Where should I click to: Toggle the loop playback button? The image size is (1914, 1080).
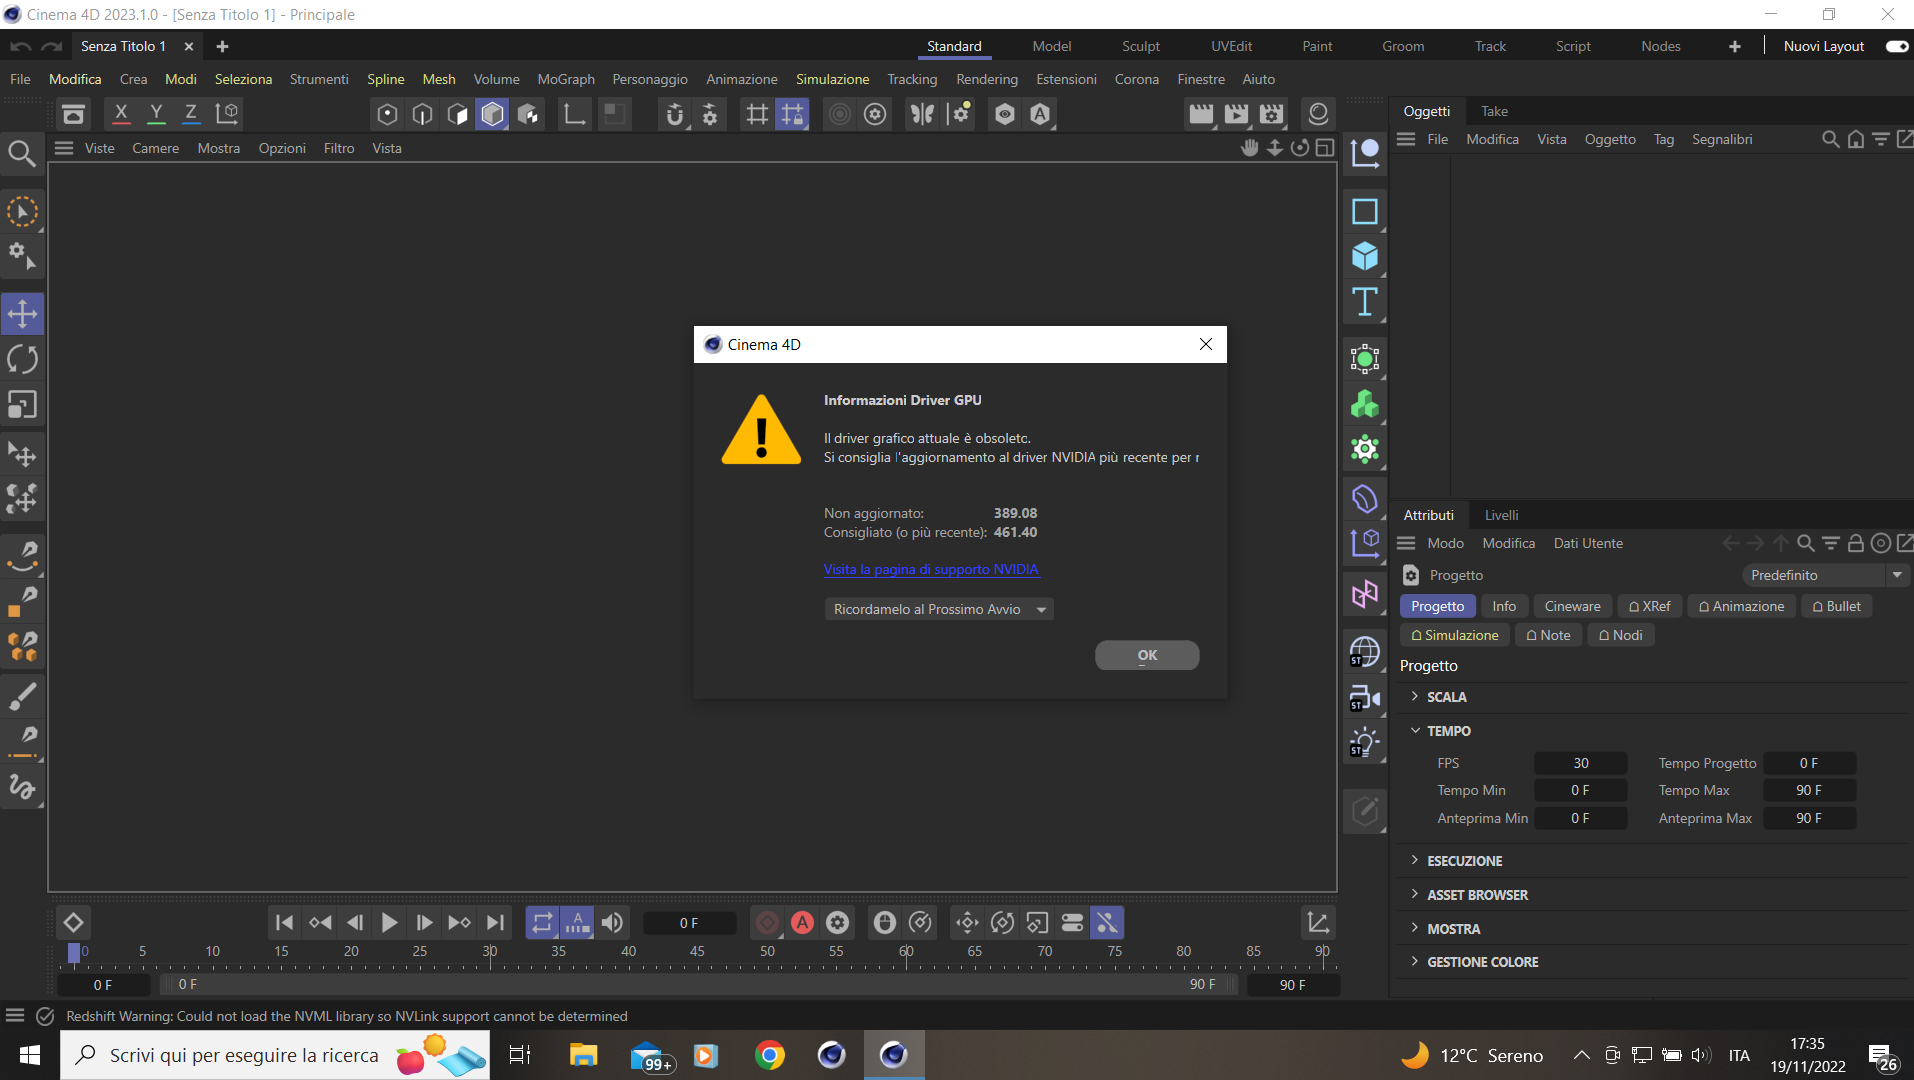coord(542,923)
